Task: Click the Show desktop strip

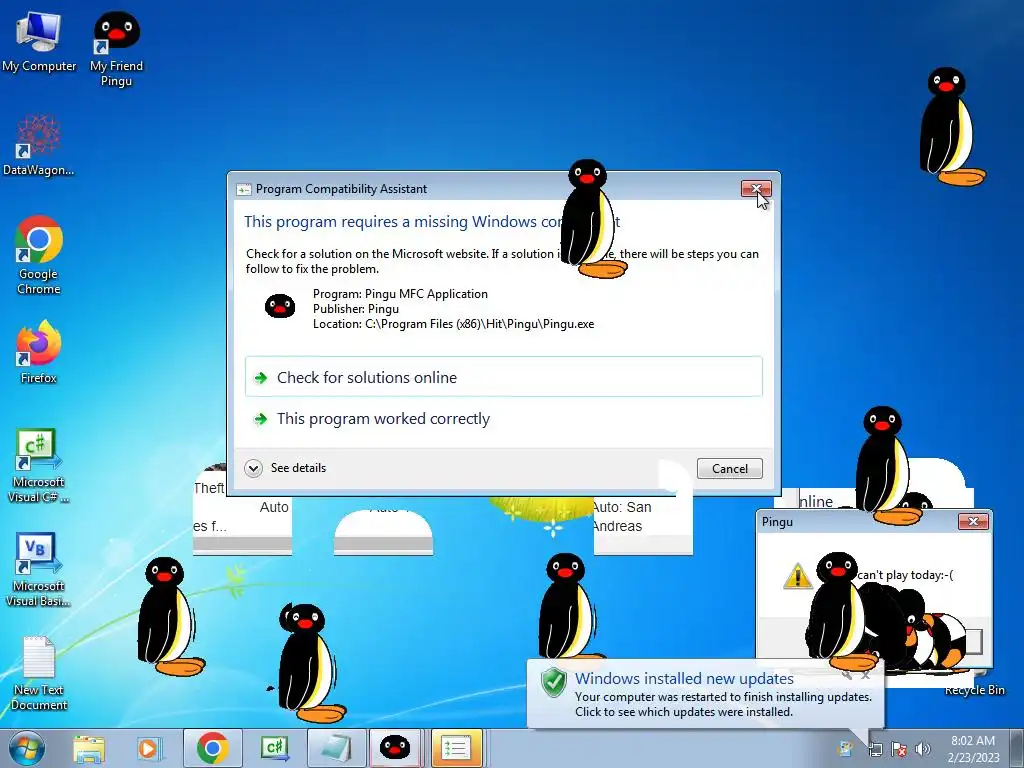Action: pos(1019,748)
